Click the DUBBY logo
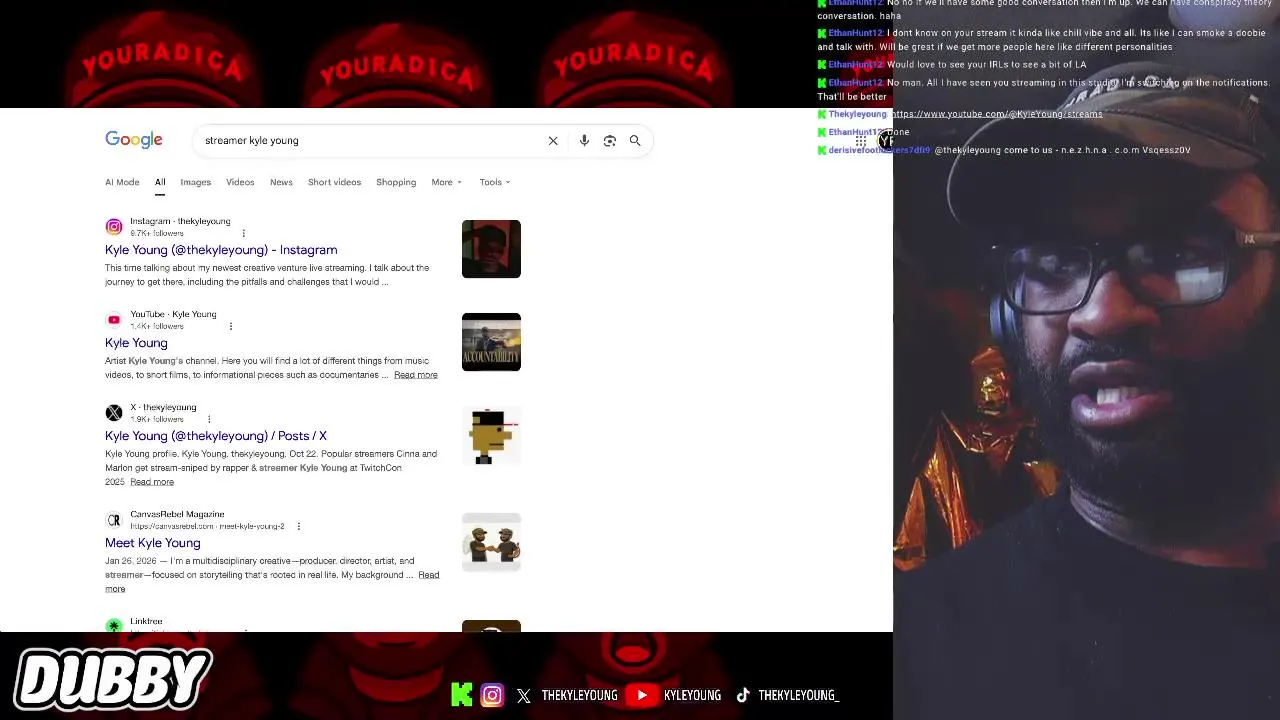Viewport: 1280px width, 720px height. 112,679
